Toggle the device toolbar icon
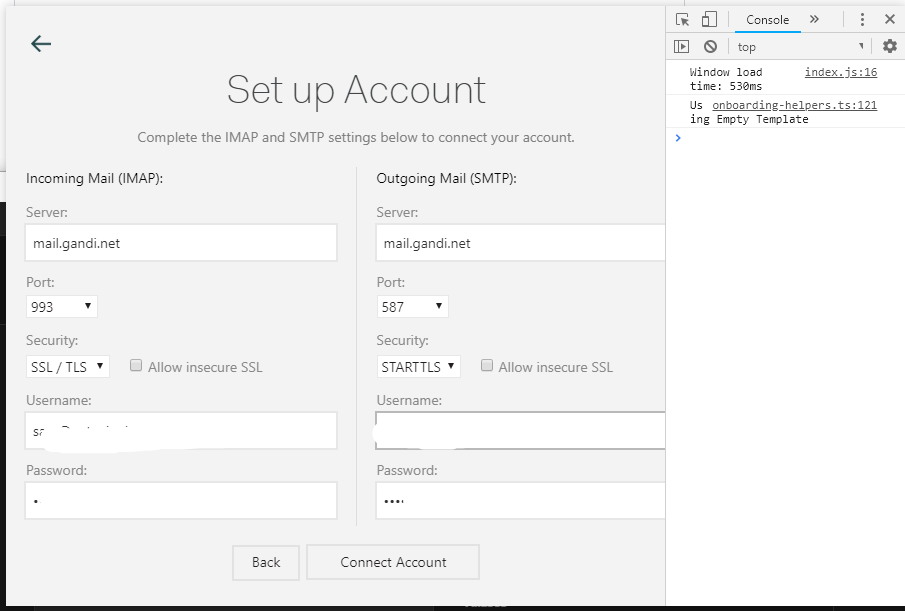The image size is (905, 611). click(709, 20)
